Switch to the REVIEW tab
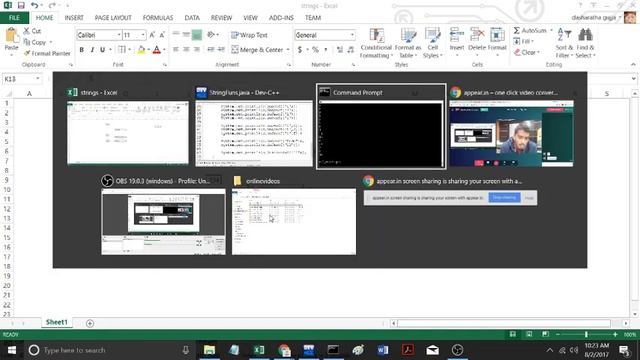Viewport: 640px width, 360px height. (x=221, y=18)
